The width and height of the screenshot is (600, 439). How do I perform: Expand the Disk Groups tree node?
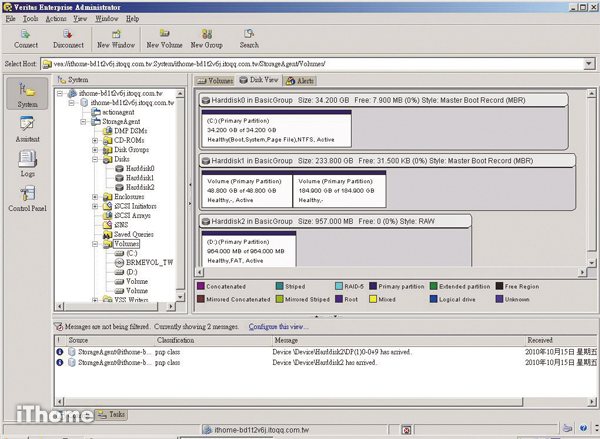95,149
